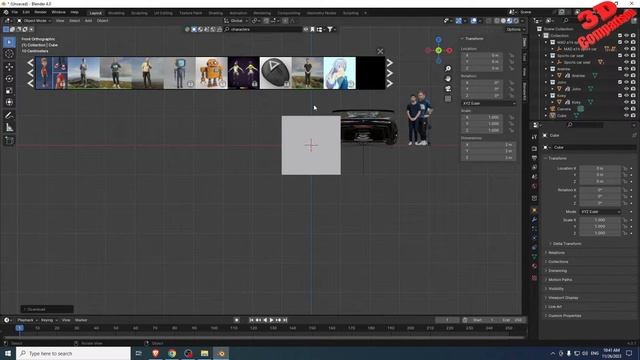Switch to the Layout workspace tab
The image size is (640, 360).
click(x=96, y=13)
